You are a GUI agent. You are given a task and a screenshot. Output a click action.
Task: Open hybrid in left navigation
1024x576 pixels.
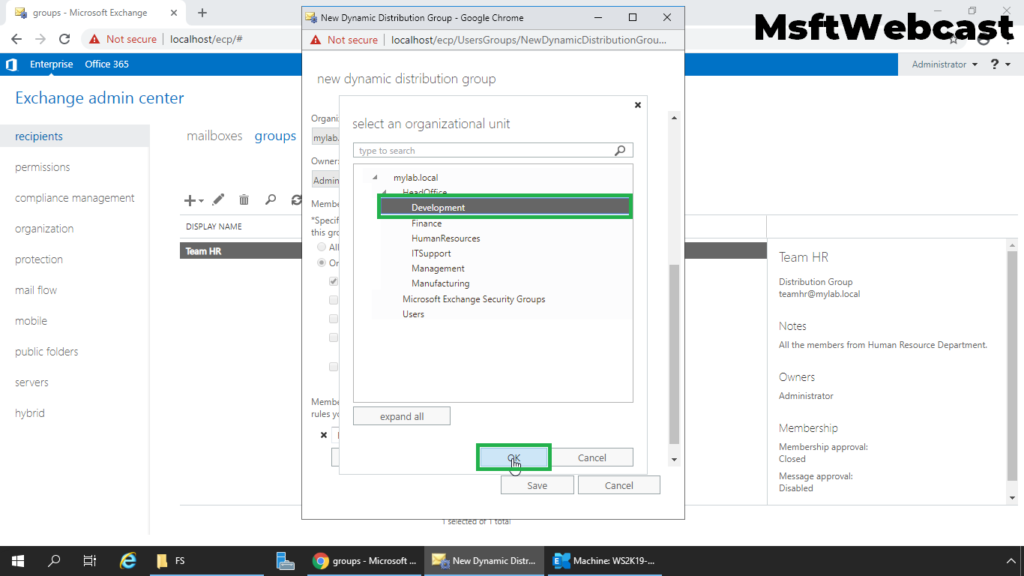coord(30,413)
